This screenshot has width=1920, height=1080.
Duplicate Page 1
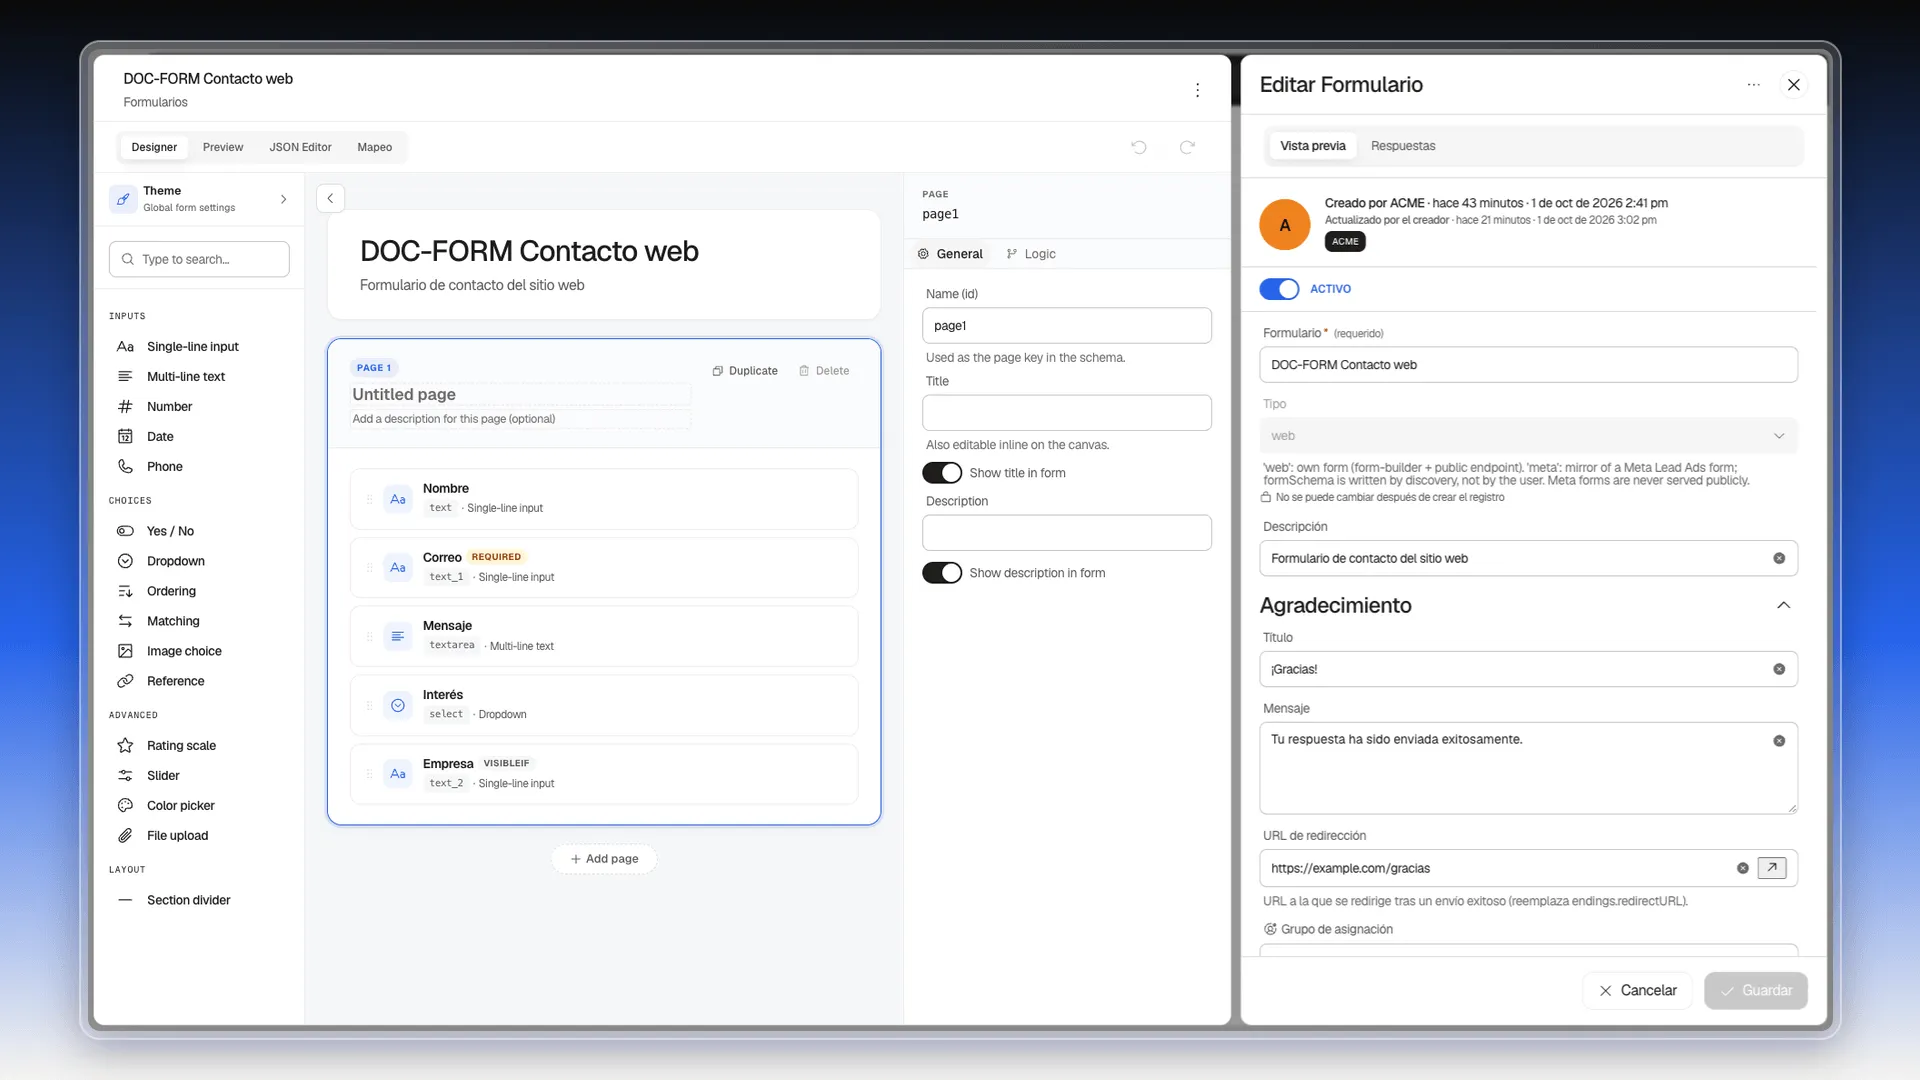pyautogui.click(x=745, y=371)
